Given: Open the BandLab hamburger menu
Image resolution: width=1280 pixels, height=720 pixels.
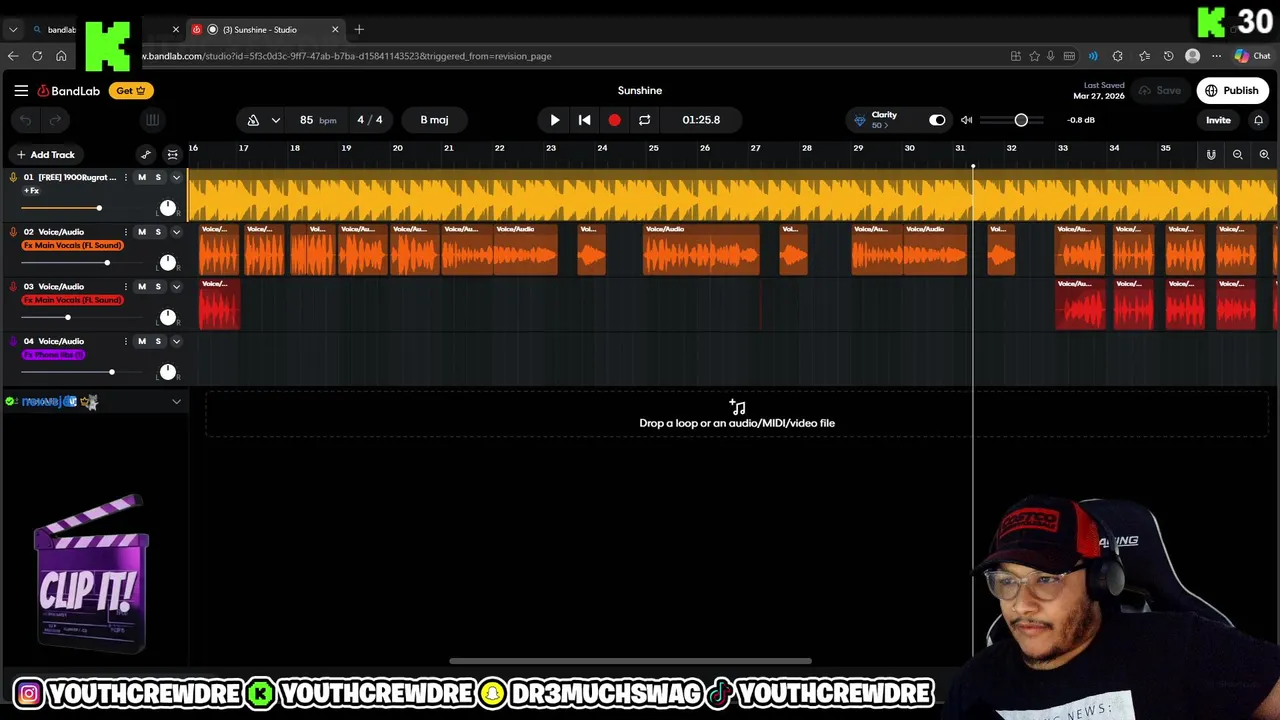Looking at the screenshot, I should 21,91.
